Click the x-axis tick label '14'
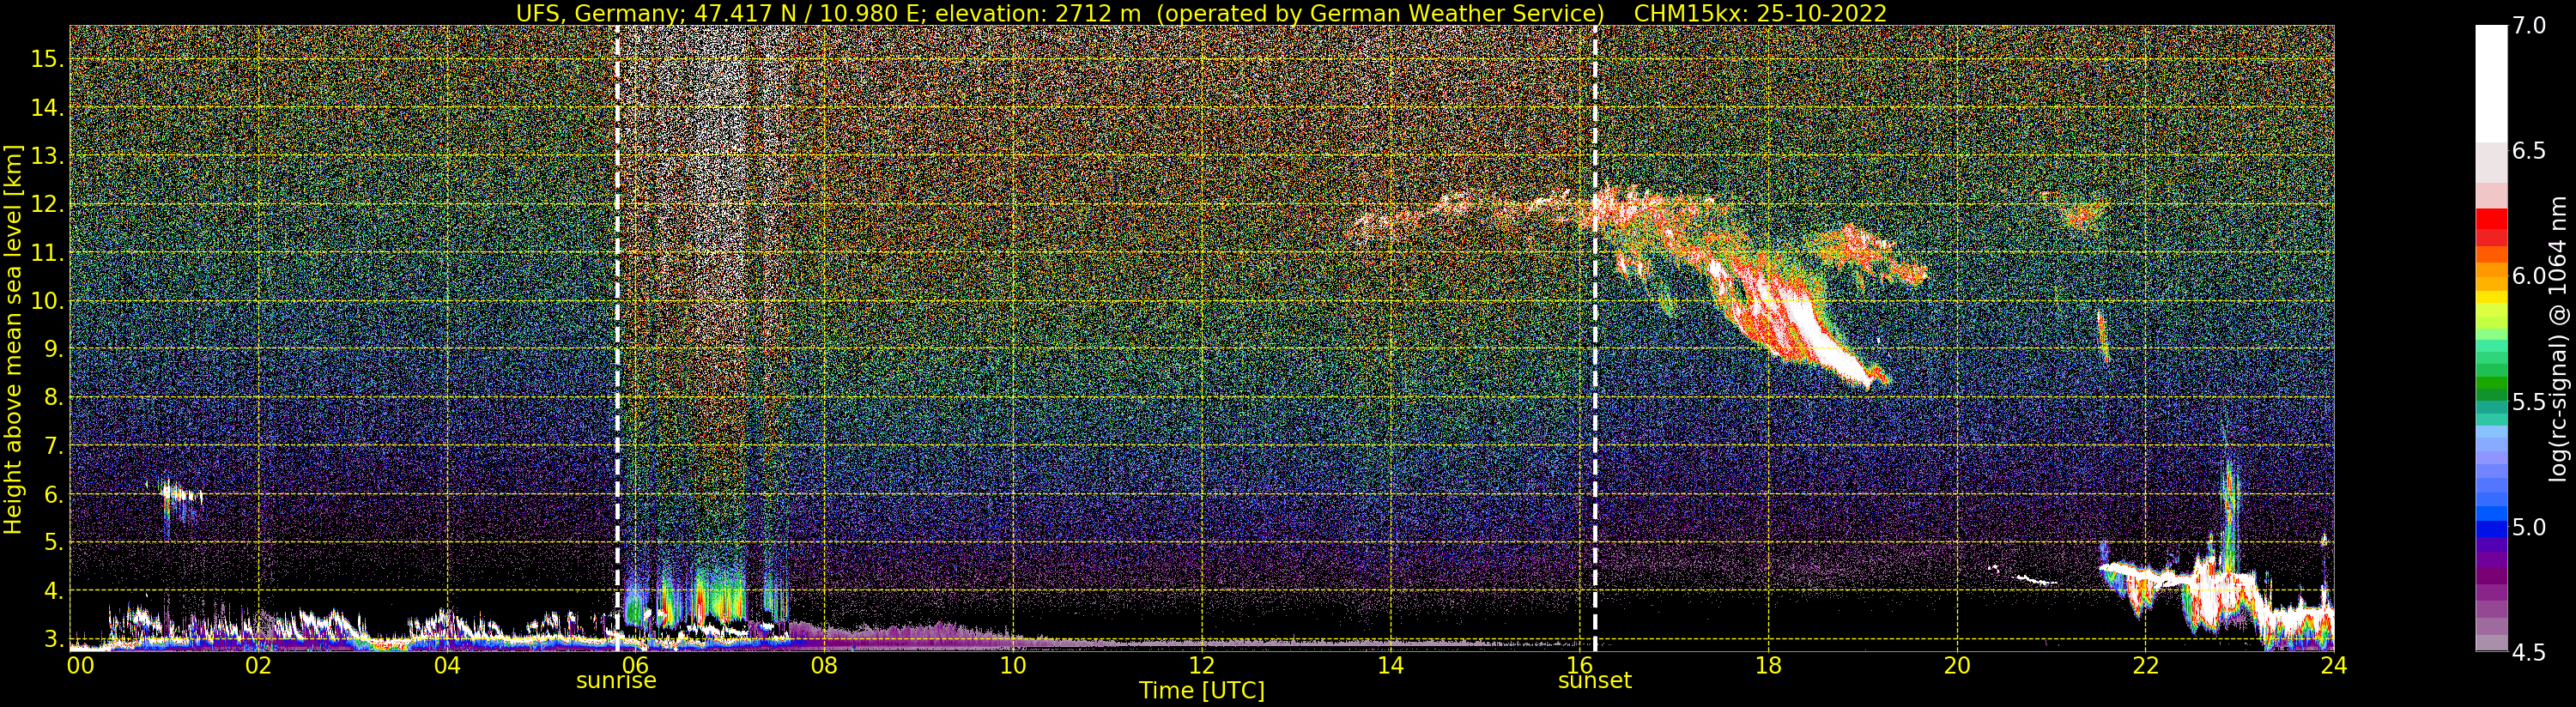The height and width of the screenshot is (707, 2576). click(x=1390, y=665)
